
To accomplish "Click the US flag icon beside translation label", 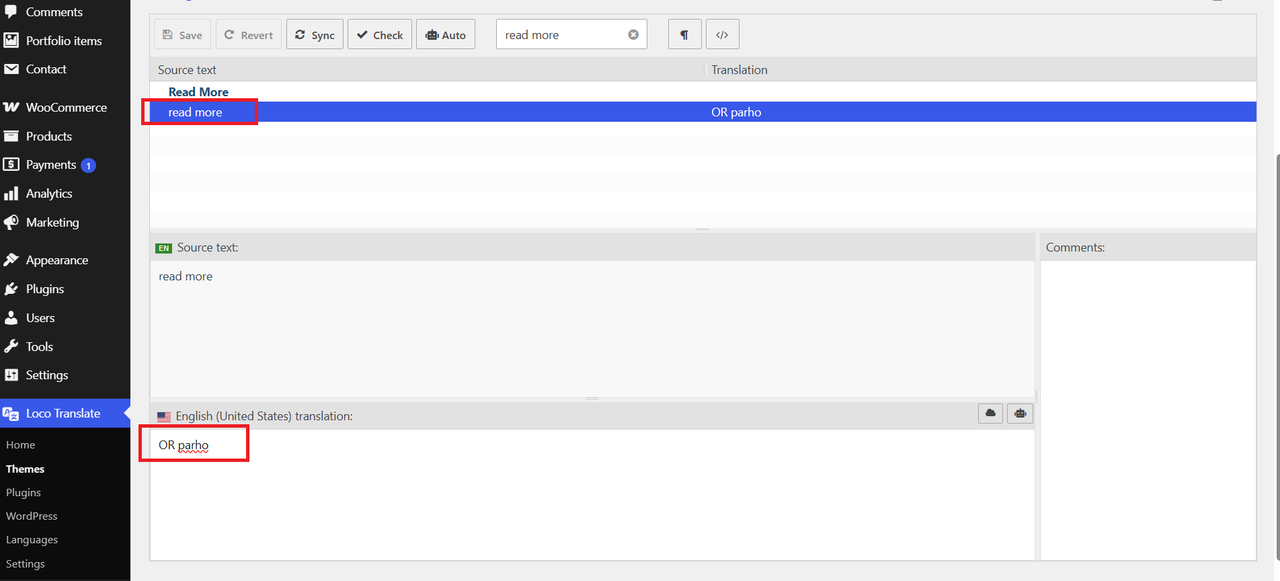I will click(164, 416).
